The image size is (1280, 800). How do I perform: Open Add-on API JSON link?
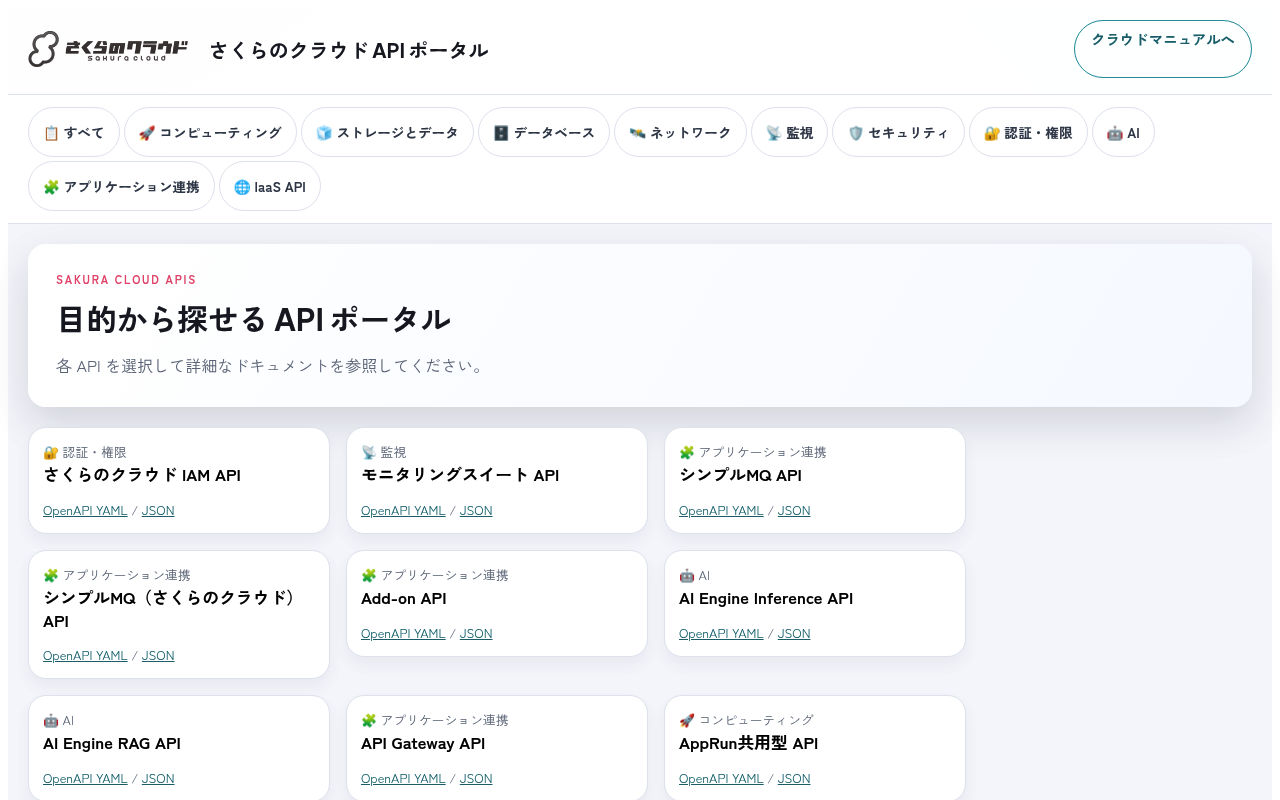[x=476, y=633]
